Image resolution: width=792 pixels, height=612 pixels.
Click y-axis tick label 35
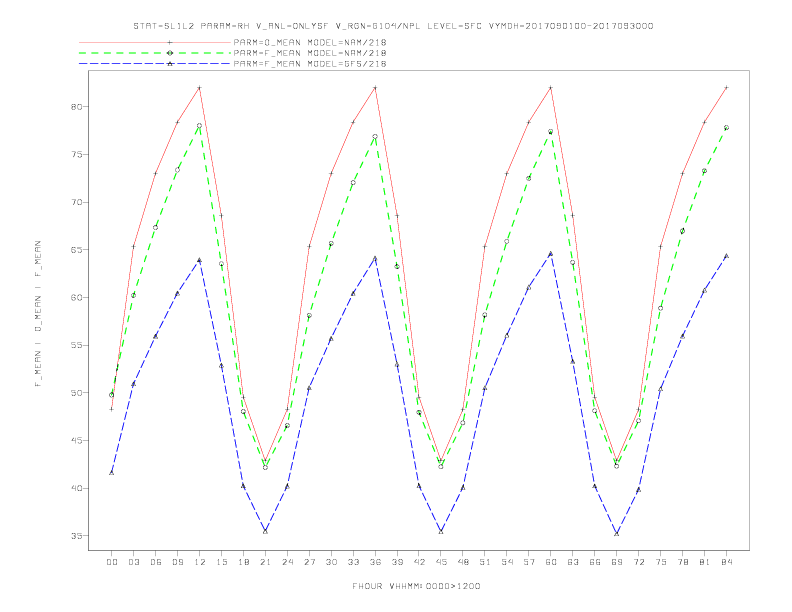[x=77, y=536]
